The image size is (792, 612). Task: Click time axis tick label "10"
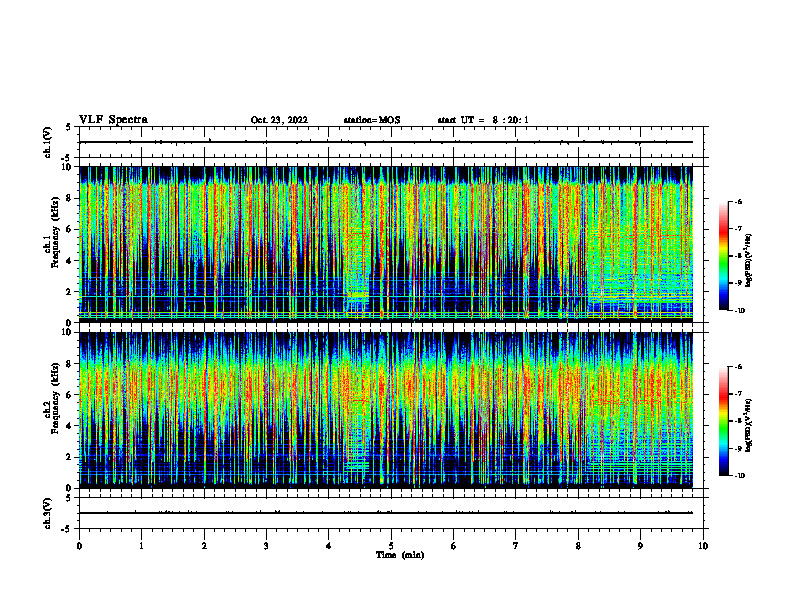tap(703, 546)
